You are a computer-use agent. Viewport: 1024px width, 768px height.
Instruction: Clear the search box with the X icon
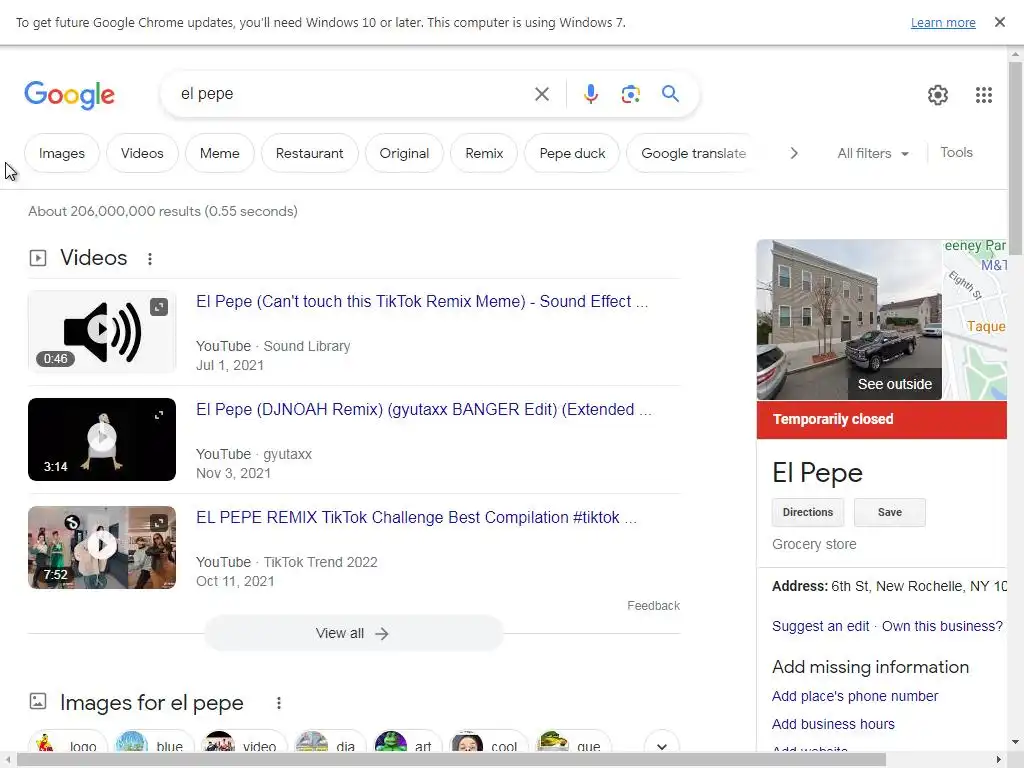pos(541,94)
